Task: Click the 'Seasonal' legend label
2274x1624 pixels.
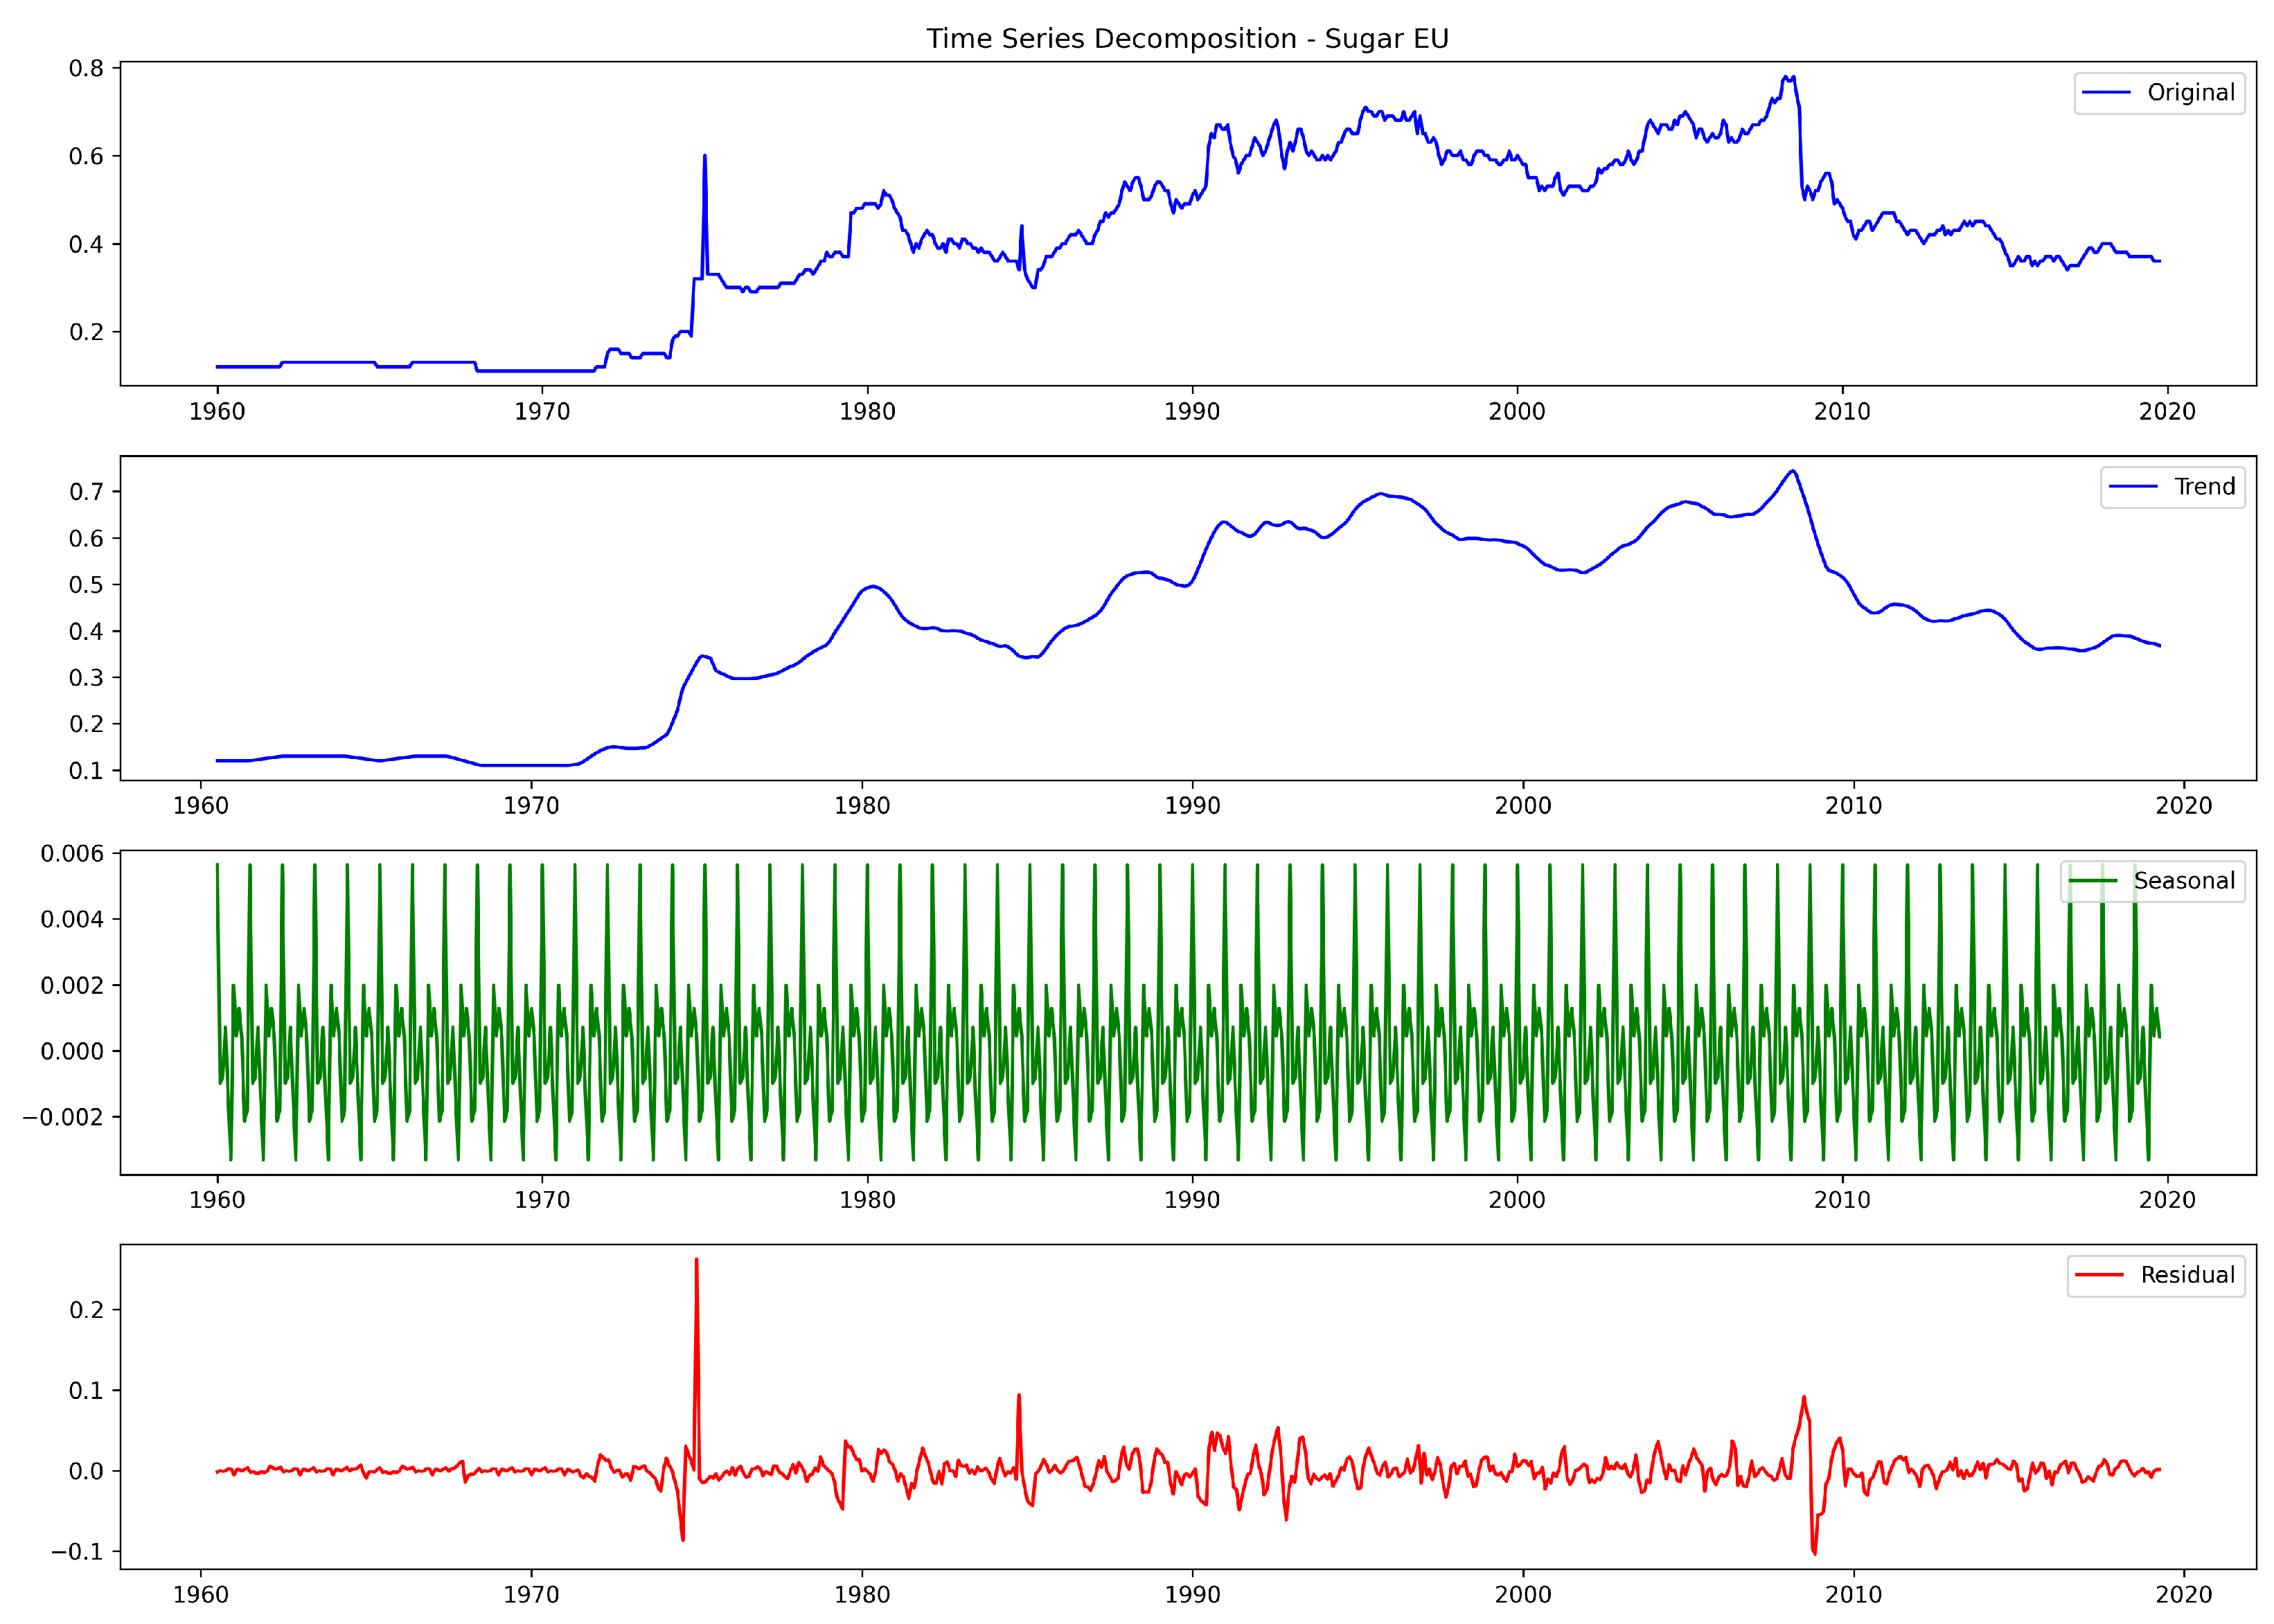Action: 2184,881
